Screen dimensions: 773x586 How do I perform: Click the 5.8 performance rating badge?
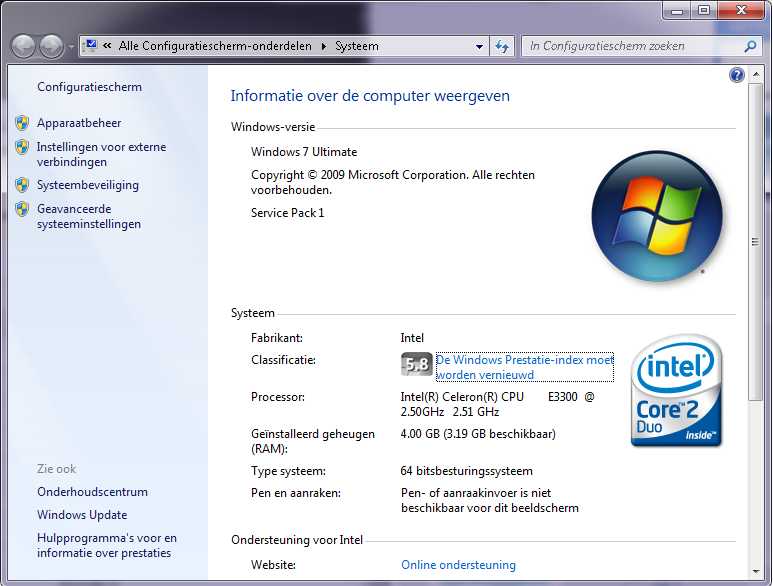(417, 364)
